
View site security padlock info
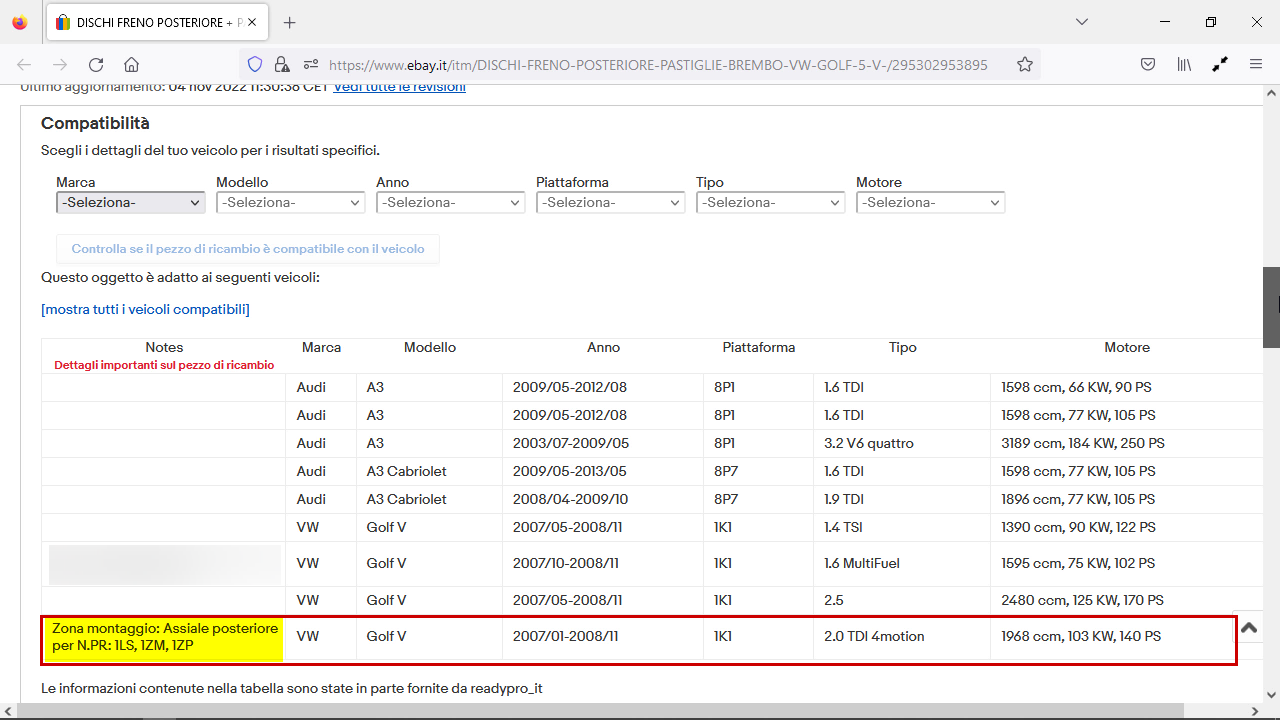(282, 64)
